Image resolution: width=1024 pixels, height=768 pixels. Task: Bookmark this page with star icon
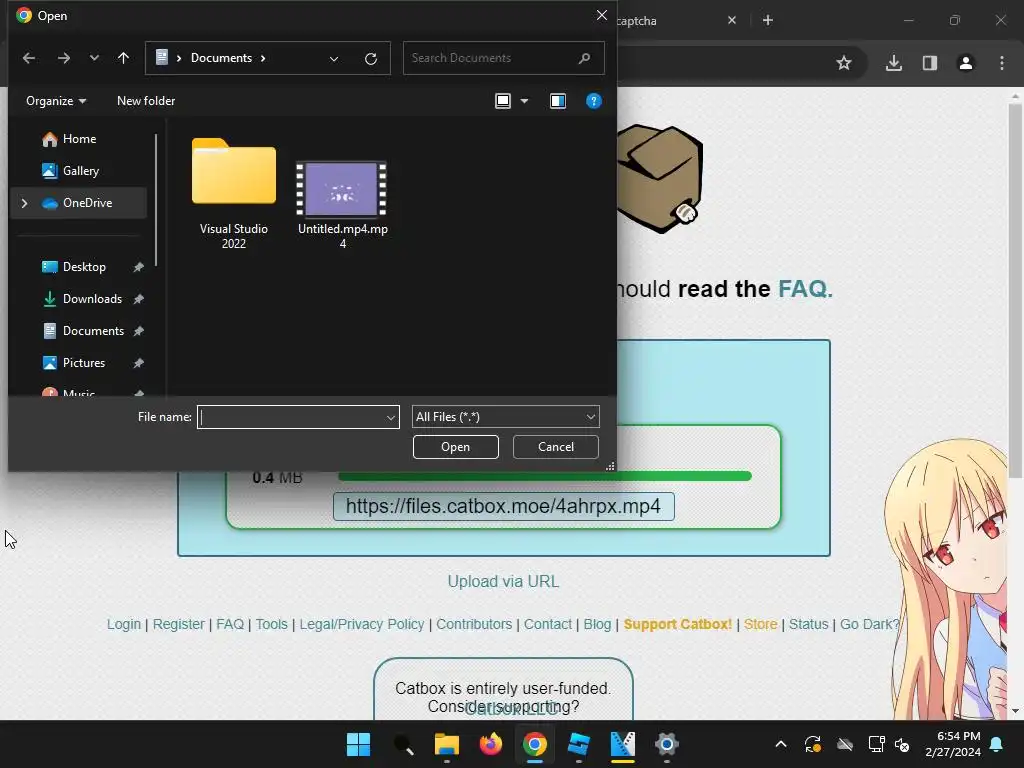pos(844,63)
